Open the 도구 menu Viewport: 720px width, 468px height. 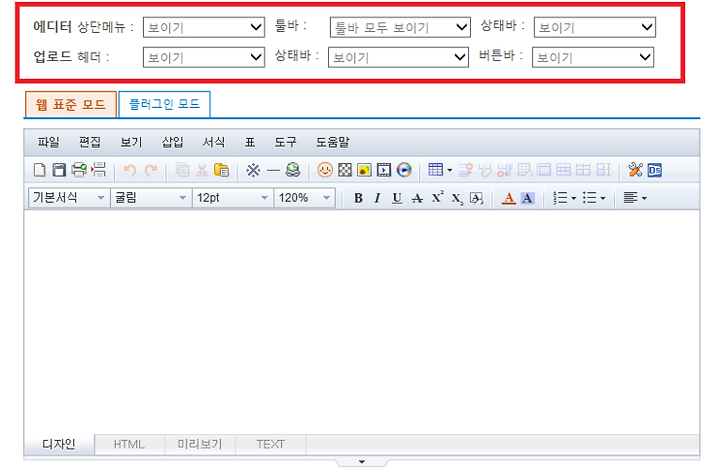[286, 142]
